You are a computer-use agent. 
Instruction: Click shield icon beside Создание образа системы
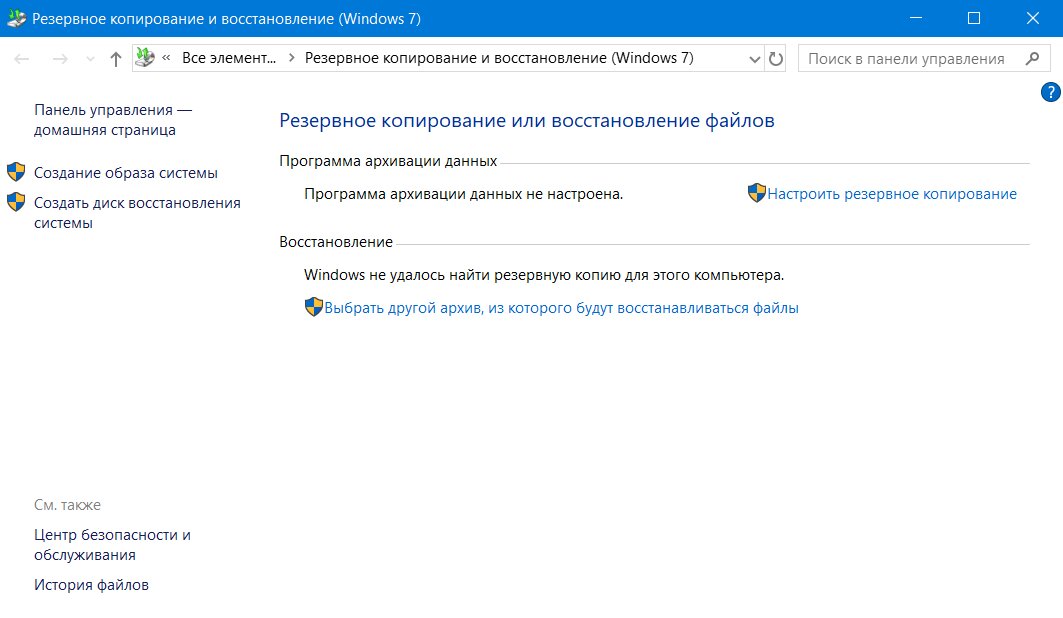click(16, 172)
